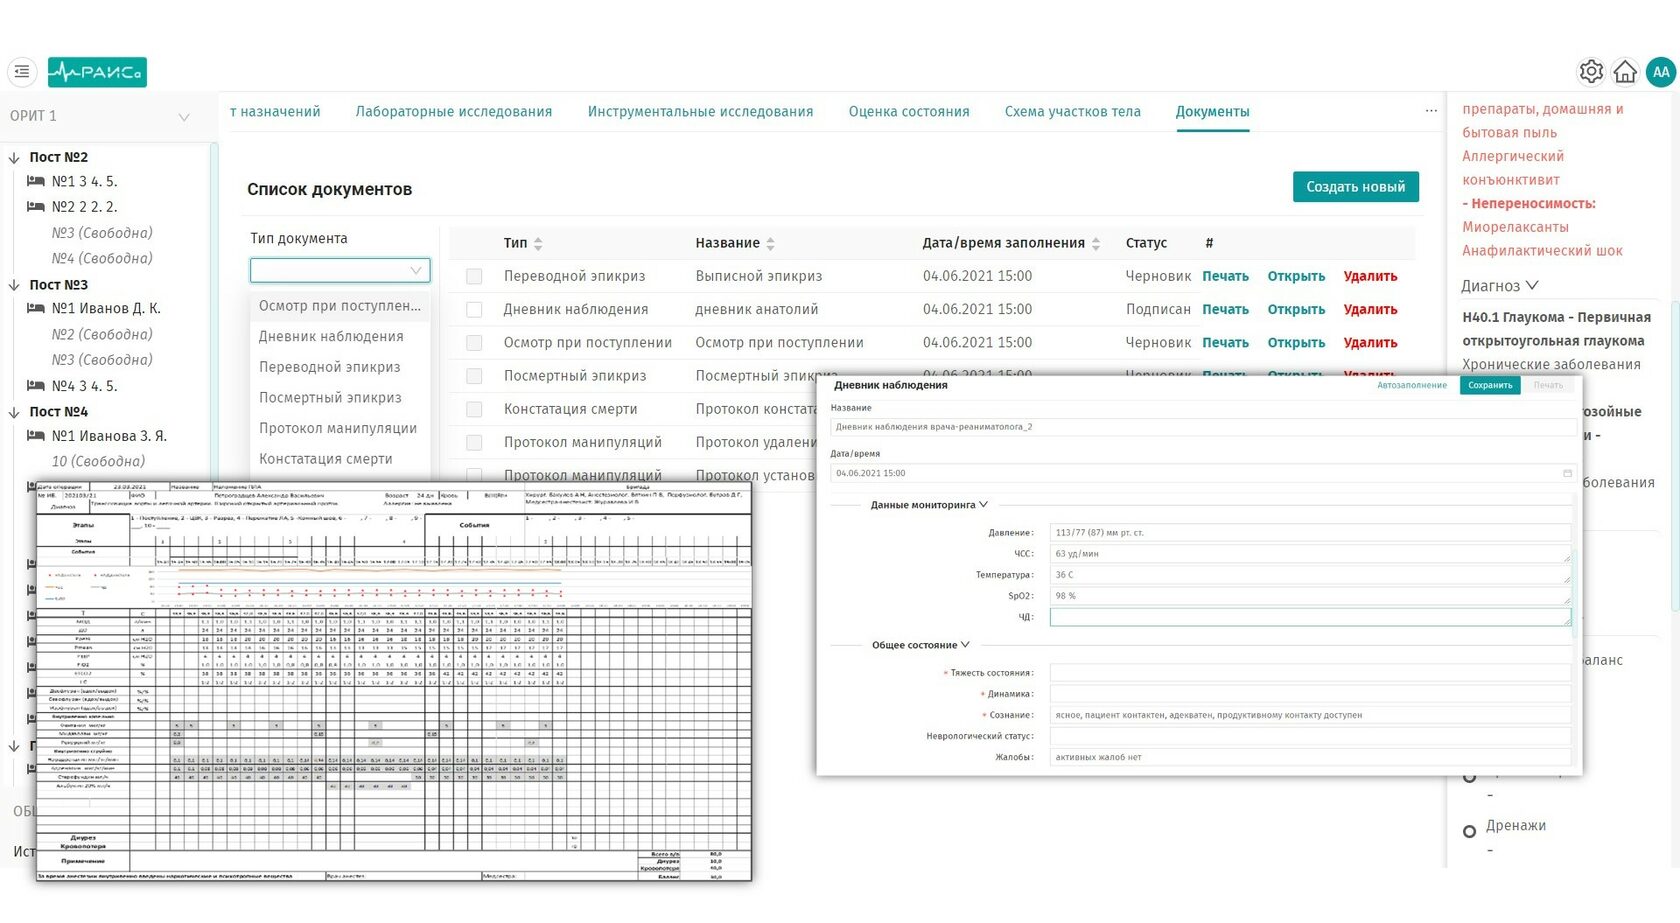Screen dimensions: 1680x923
Task: Open Схема участков тела tab
Action: coord(1073,112)
